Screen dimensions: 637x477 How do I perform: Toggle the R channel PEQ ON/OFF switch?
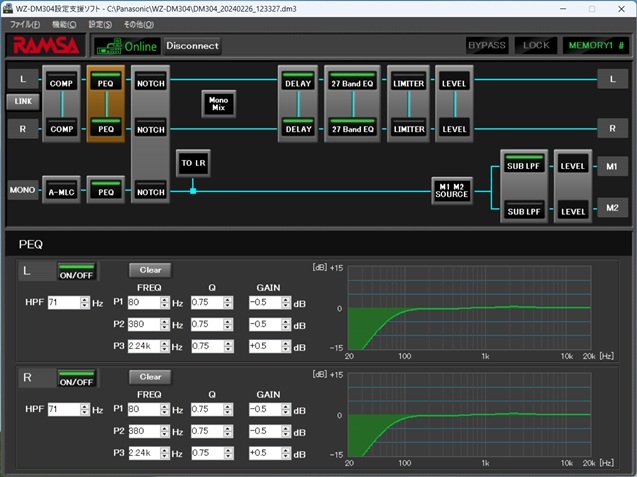click(x=76, y=380)
